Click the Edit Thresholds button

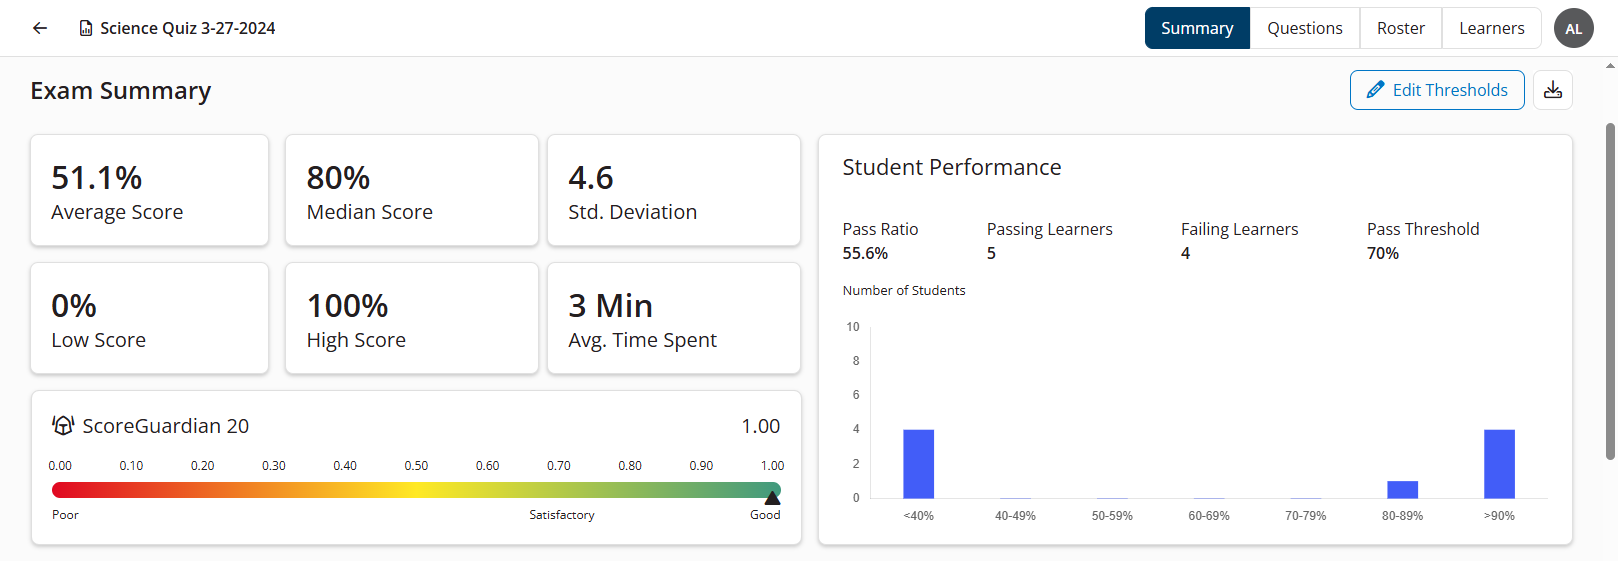coord(1437,90)
